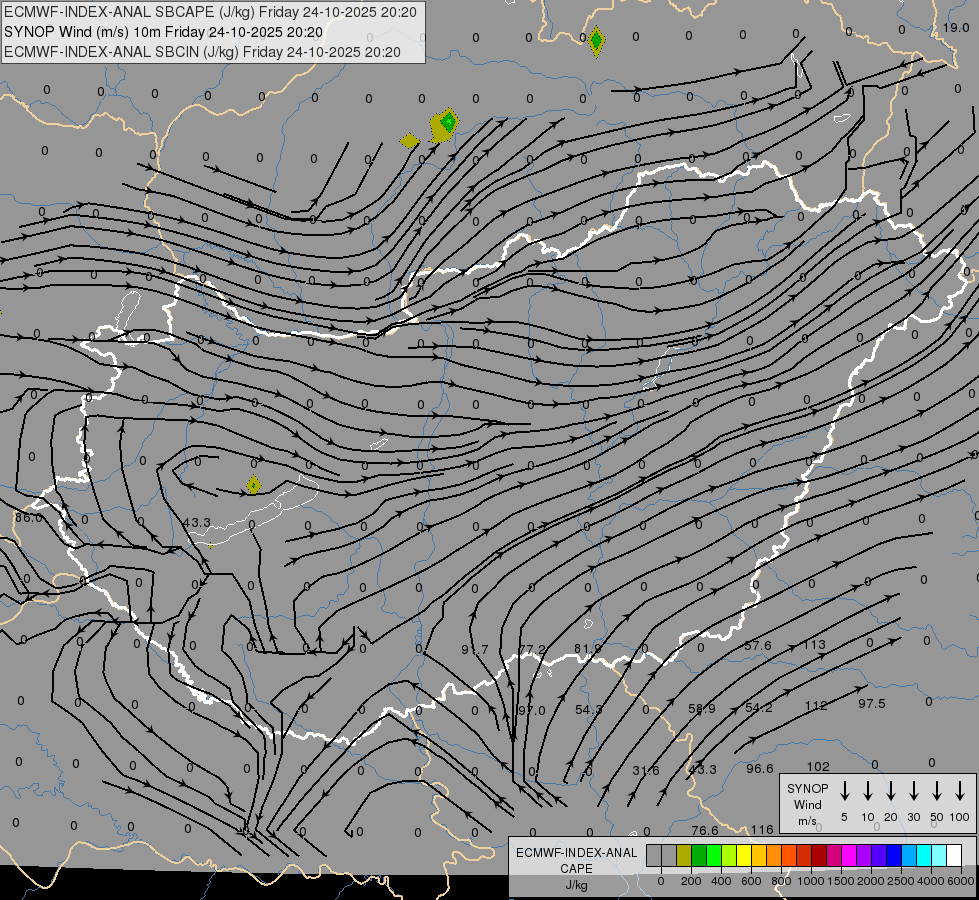Click the 112 value on the map

tap(816, 706)
